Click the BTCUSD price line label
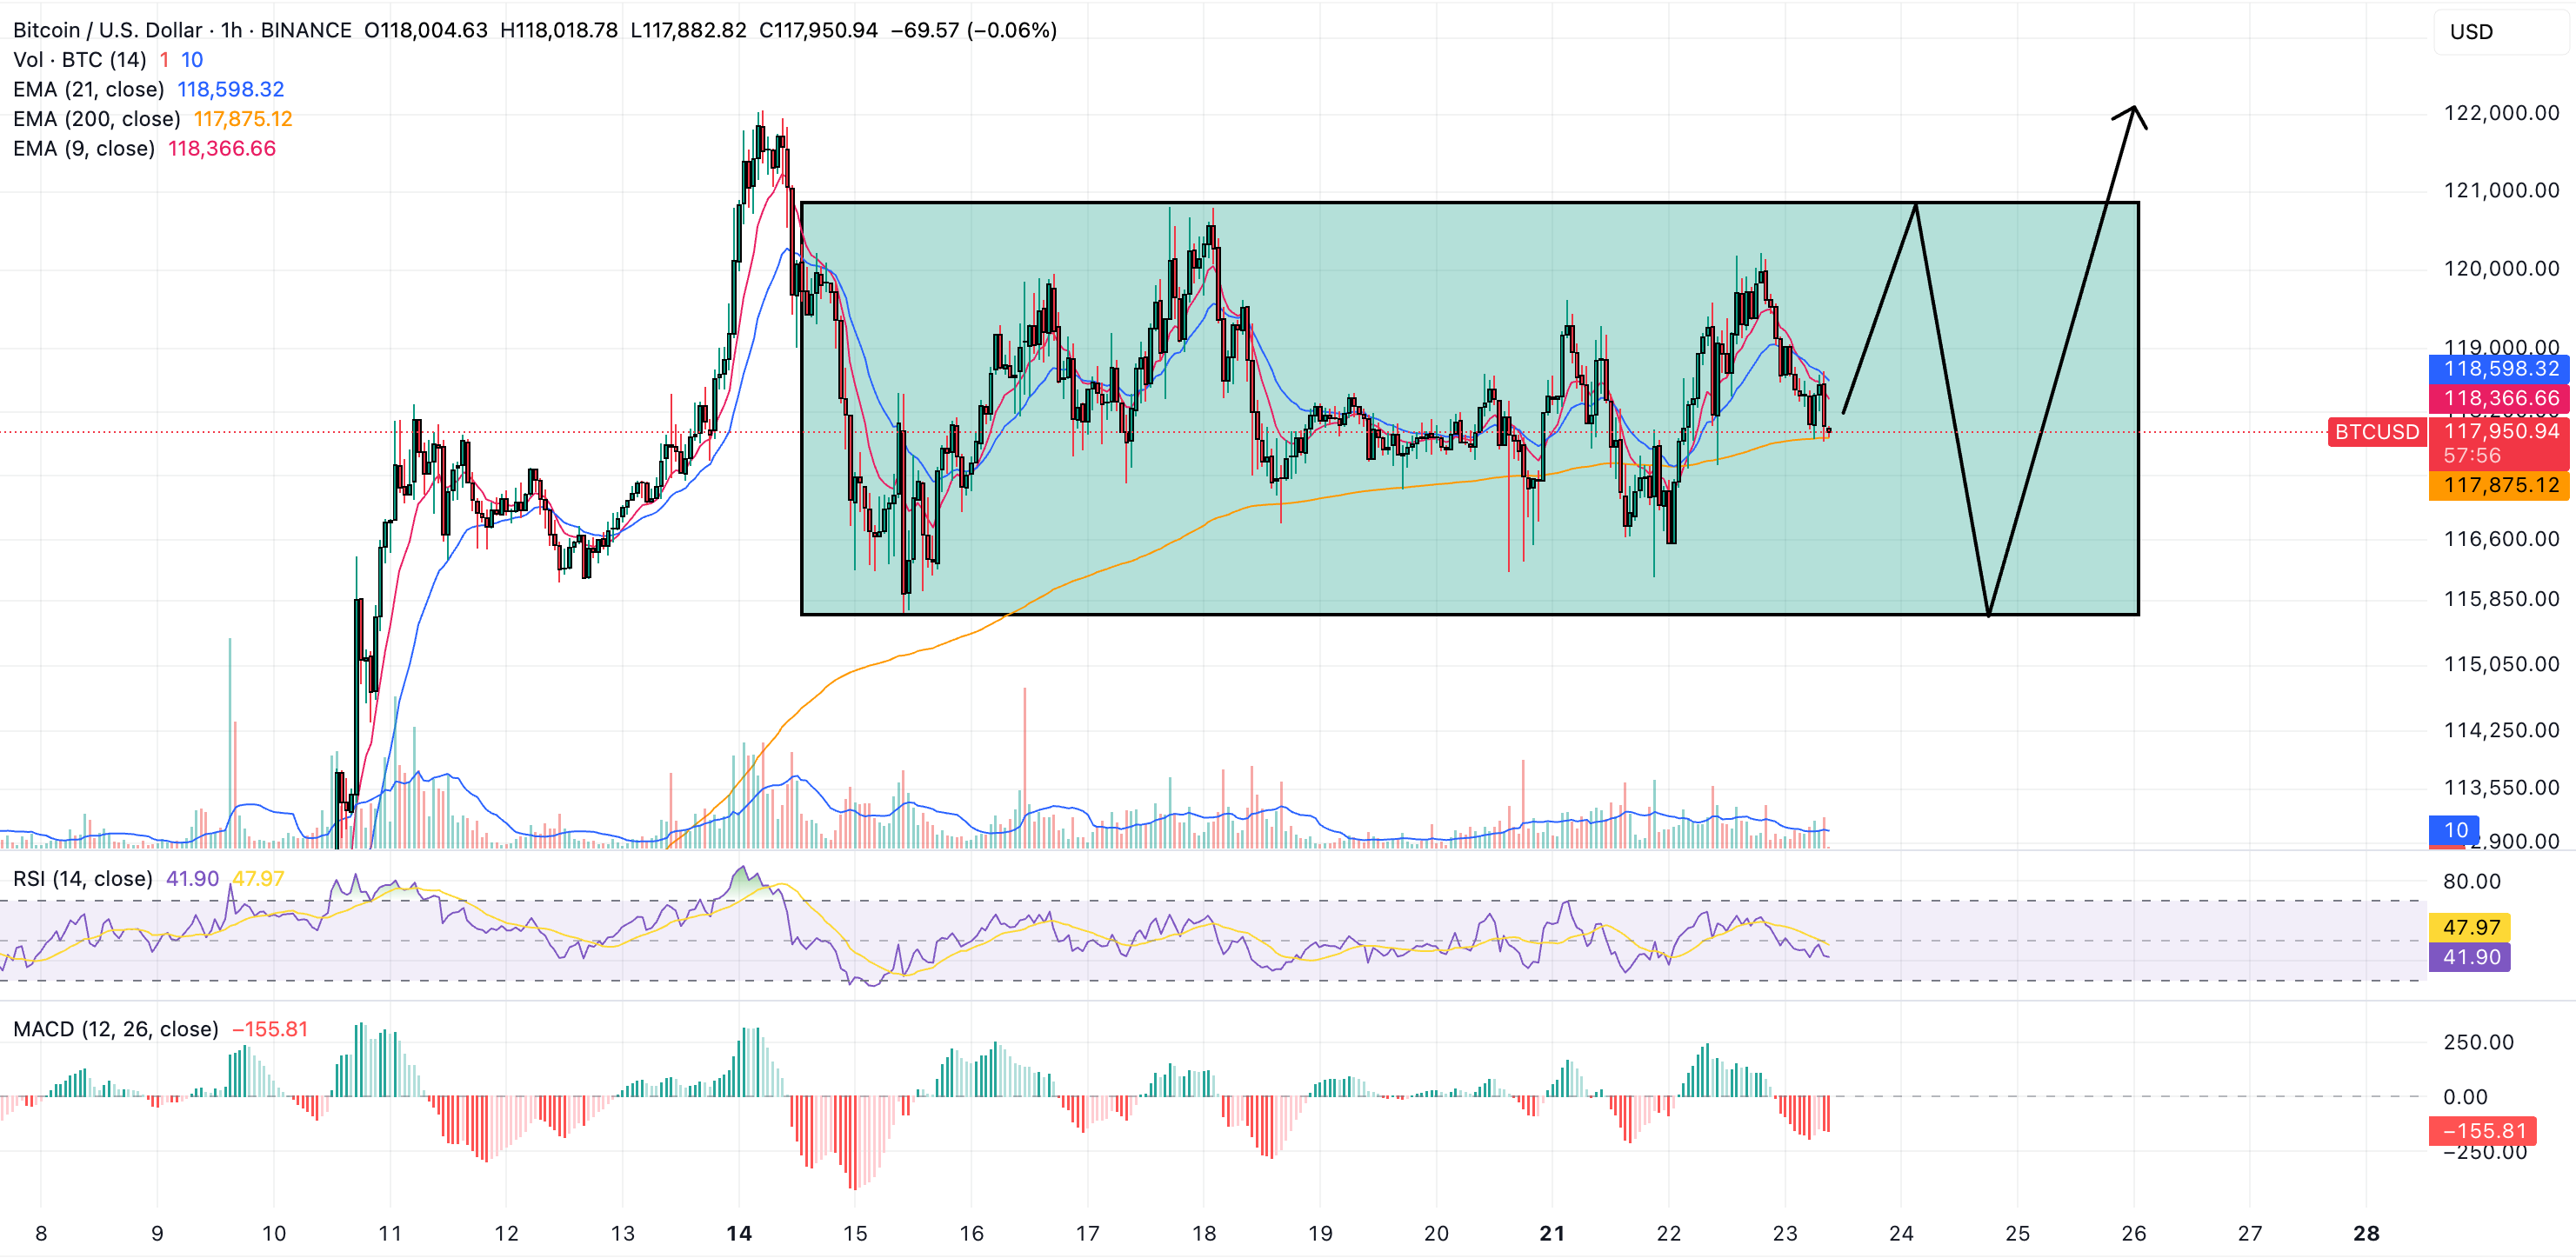 point(2377,432)
